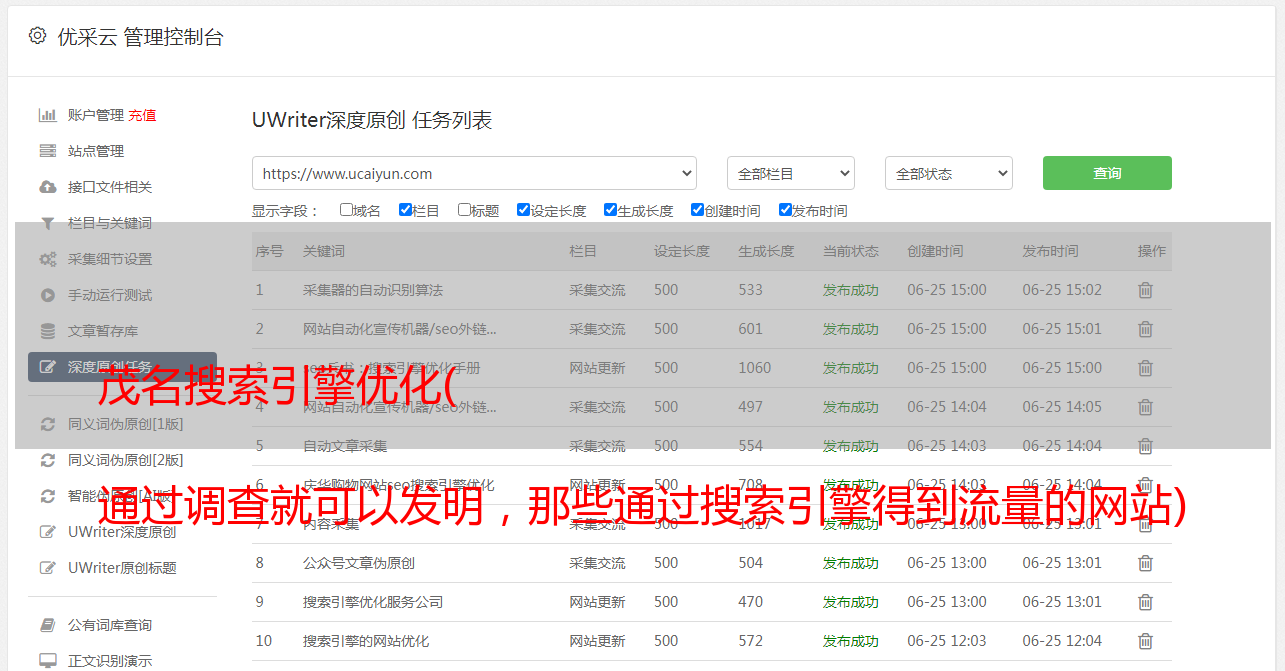Viewport: 1285px width, 671px height.
Task: Click trash icon for row 4 published 14:05
Action: click(1145, 407)
